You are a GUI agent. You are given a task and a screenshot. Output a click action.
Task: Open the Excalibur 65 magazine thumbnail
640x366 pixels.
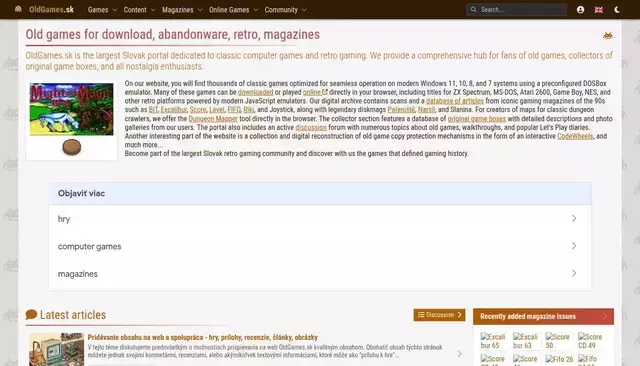(x=493, y=341)
